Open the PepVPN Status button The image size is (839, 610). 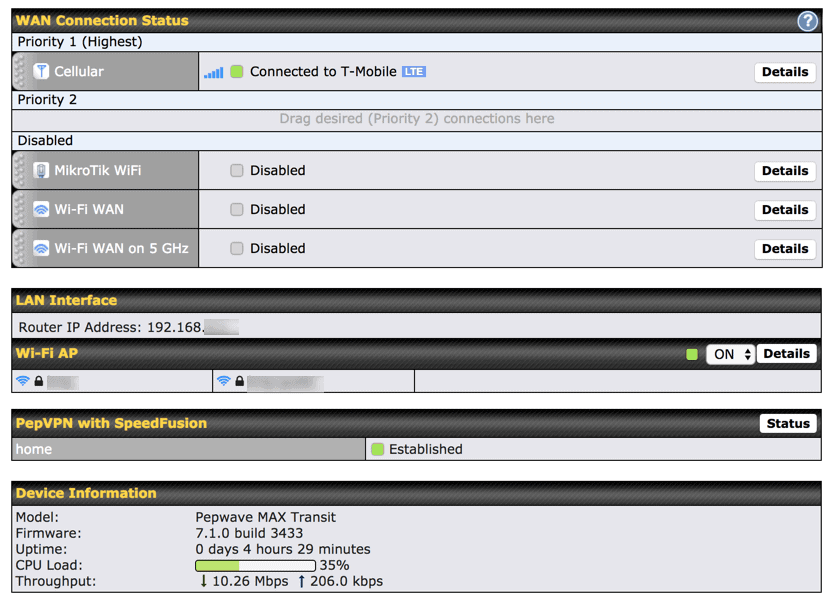(x=788, y=424)
